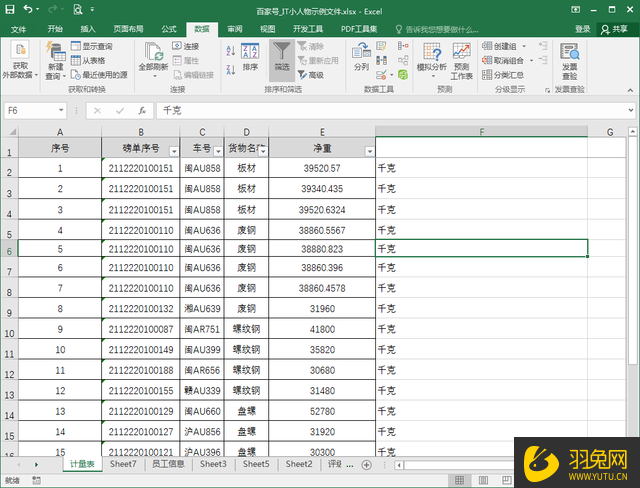640x488 pixels.
Task: Switch to Normal view in status bar
Action: click(x=459, y=480)
